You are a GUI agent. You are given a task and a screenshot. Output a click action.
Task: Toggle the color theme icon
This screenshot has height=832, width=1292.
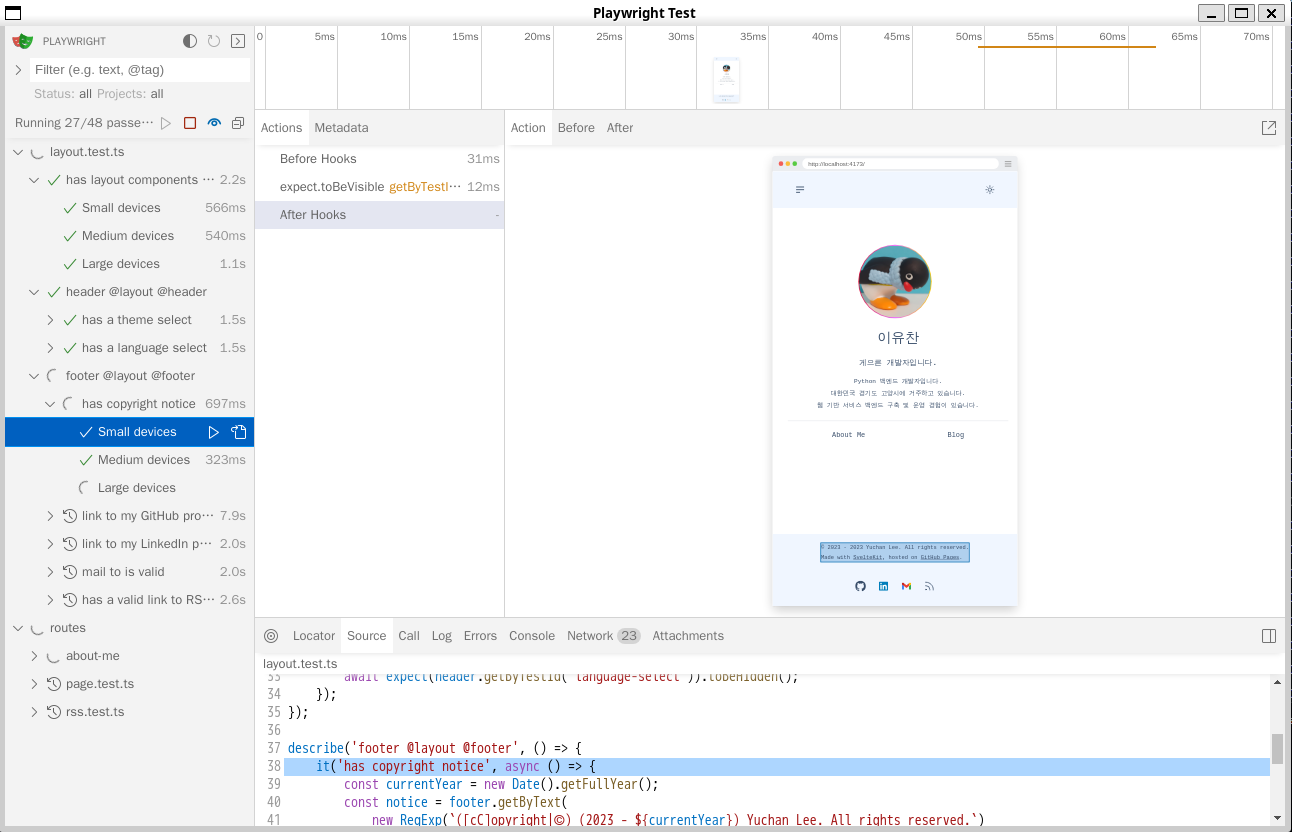[190, 41]
